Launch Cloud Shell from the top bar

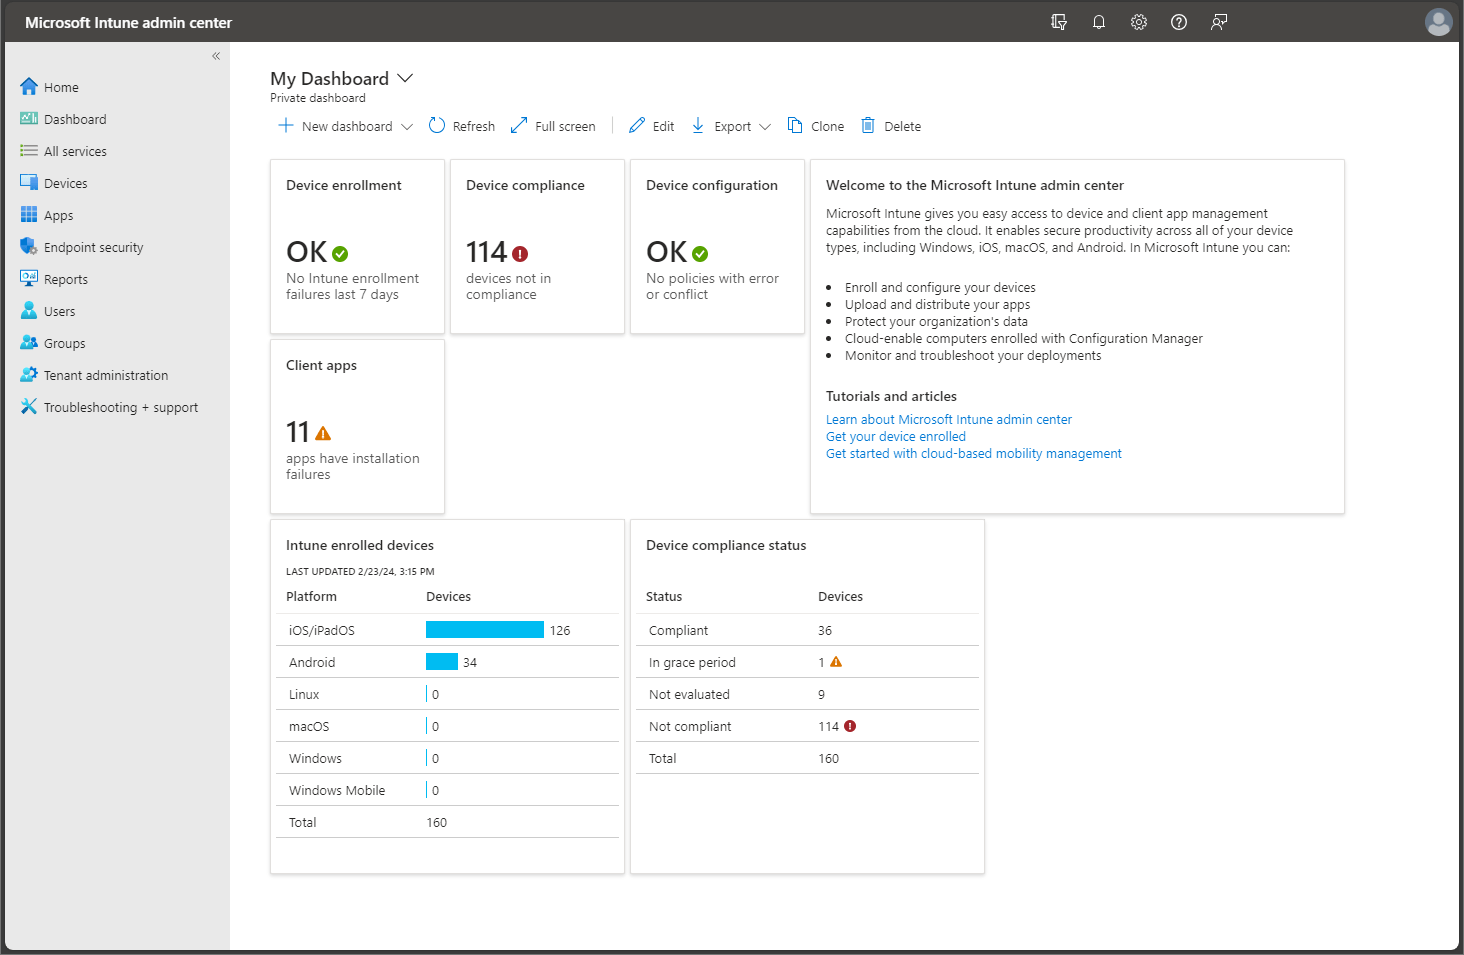point(1058,21)
